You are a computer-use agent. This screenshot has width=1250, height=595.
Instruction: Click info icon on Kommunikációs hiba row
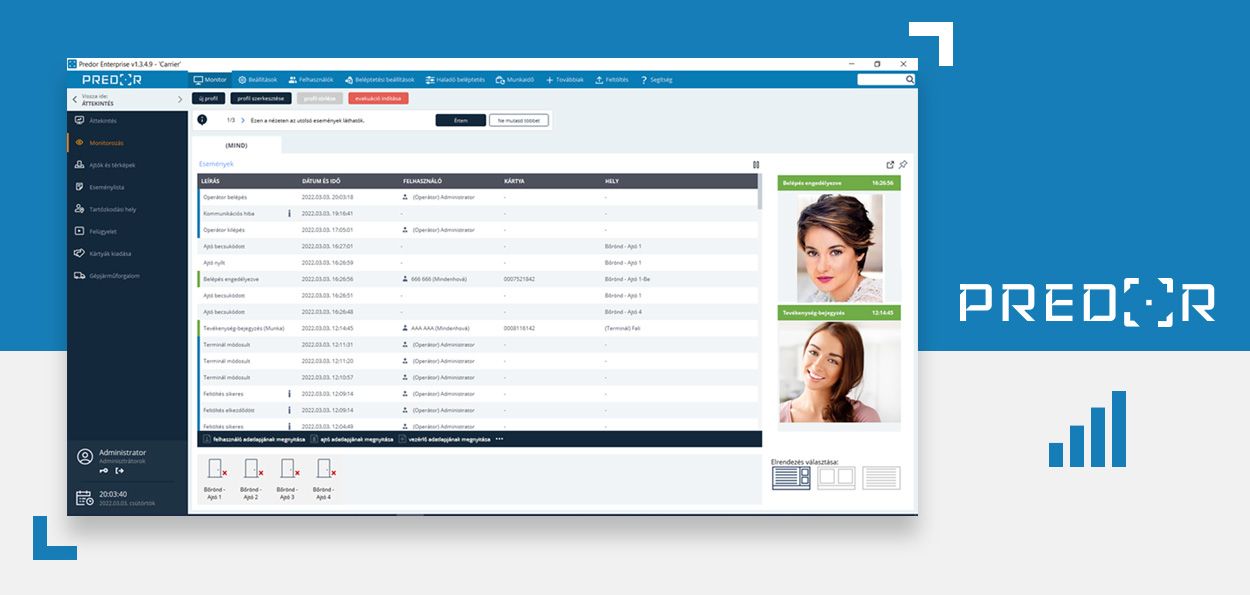[x=289, y=213]
